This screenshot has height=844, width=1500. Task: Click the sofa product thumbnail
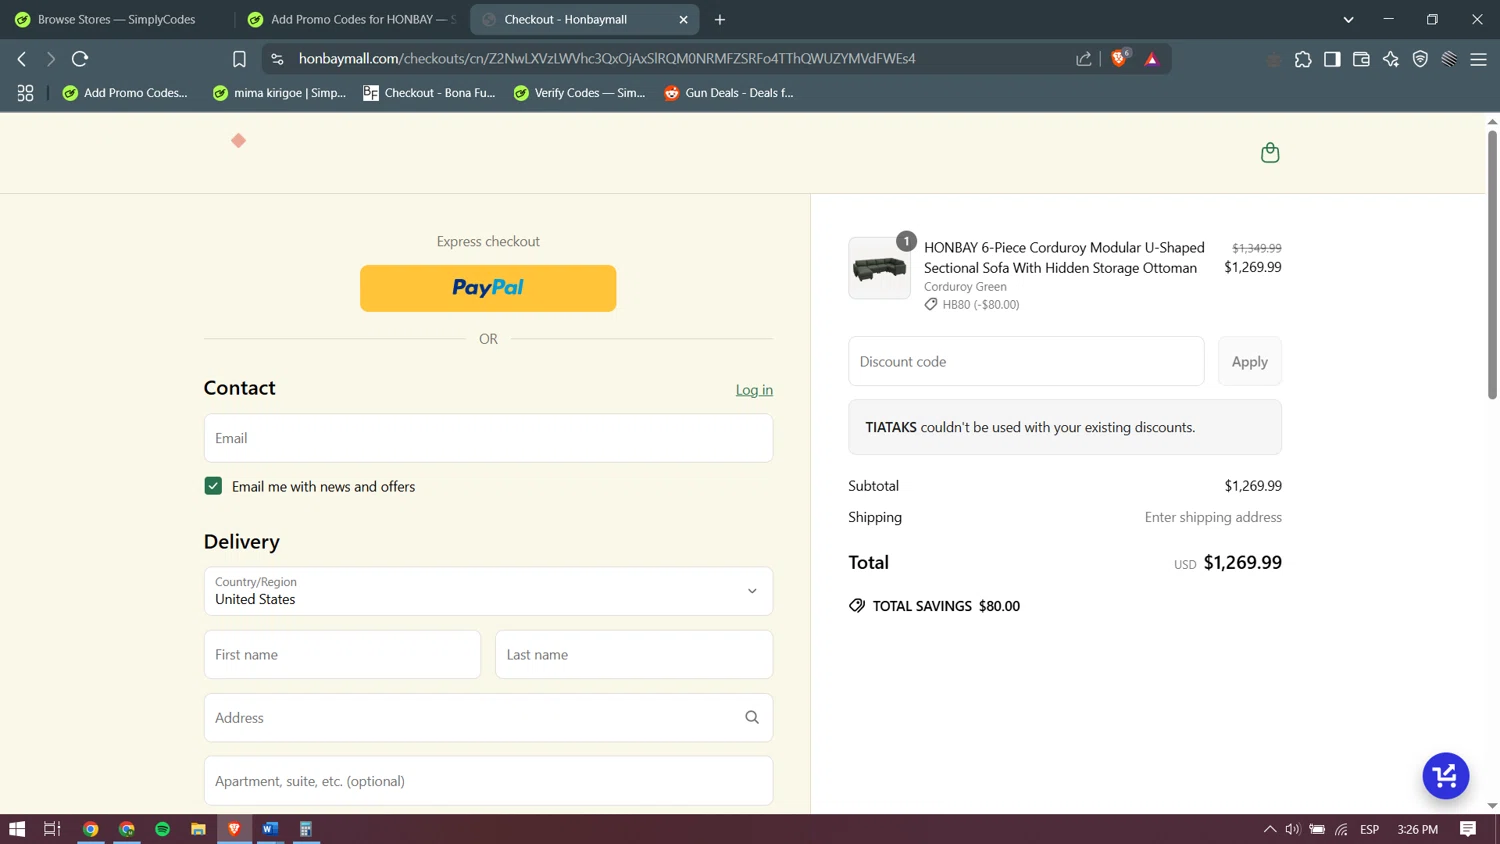(x=879, y=268)
